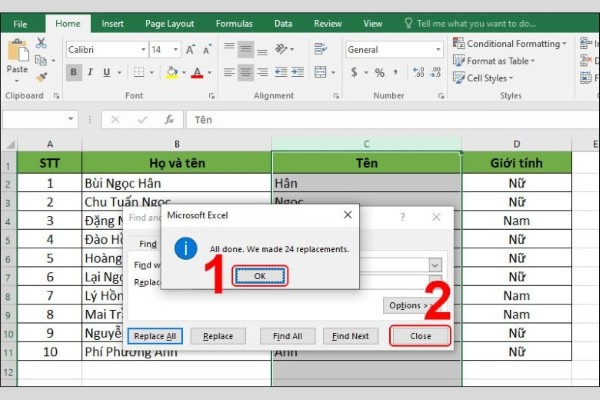The height and width of the screenshot is (400, 600).
Task: Click the Borders icon in Font group
Action: point(143,72)
